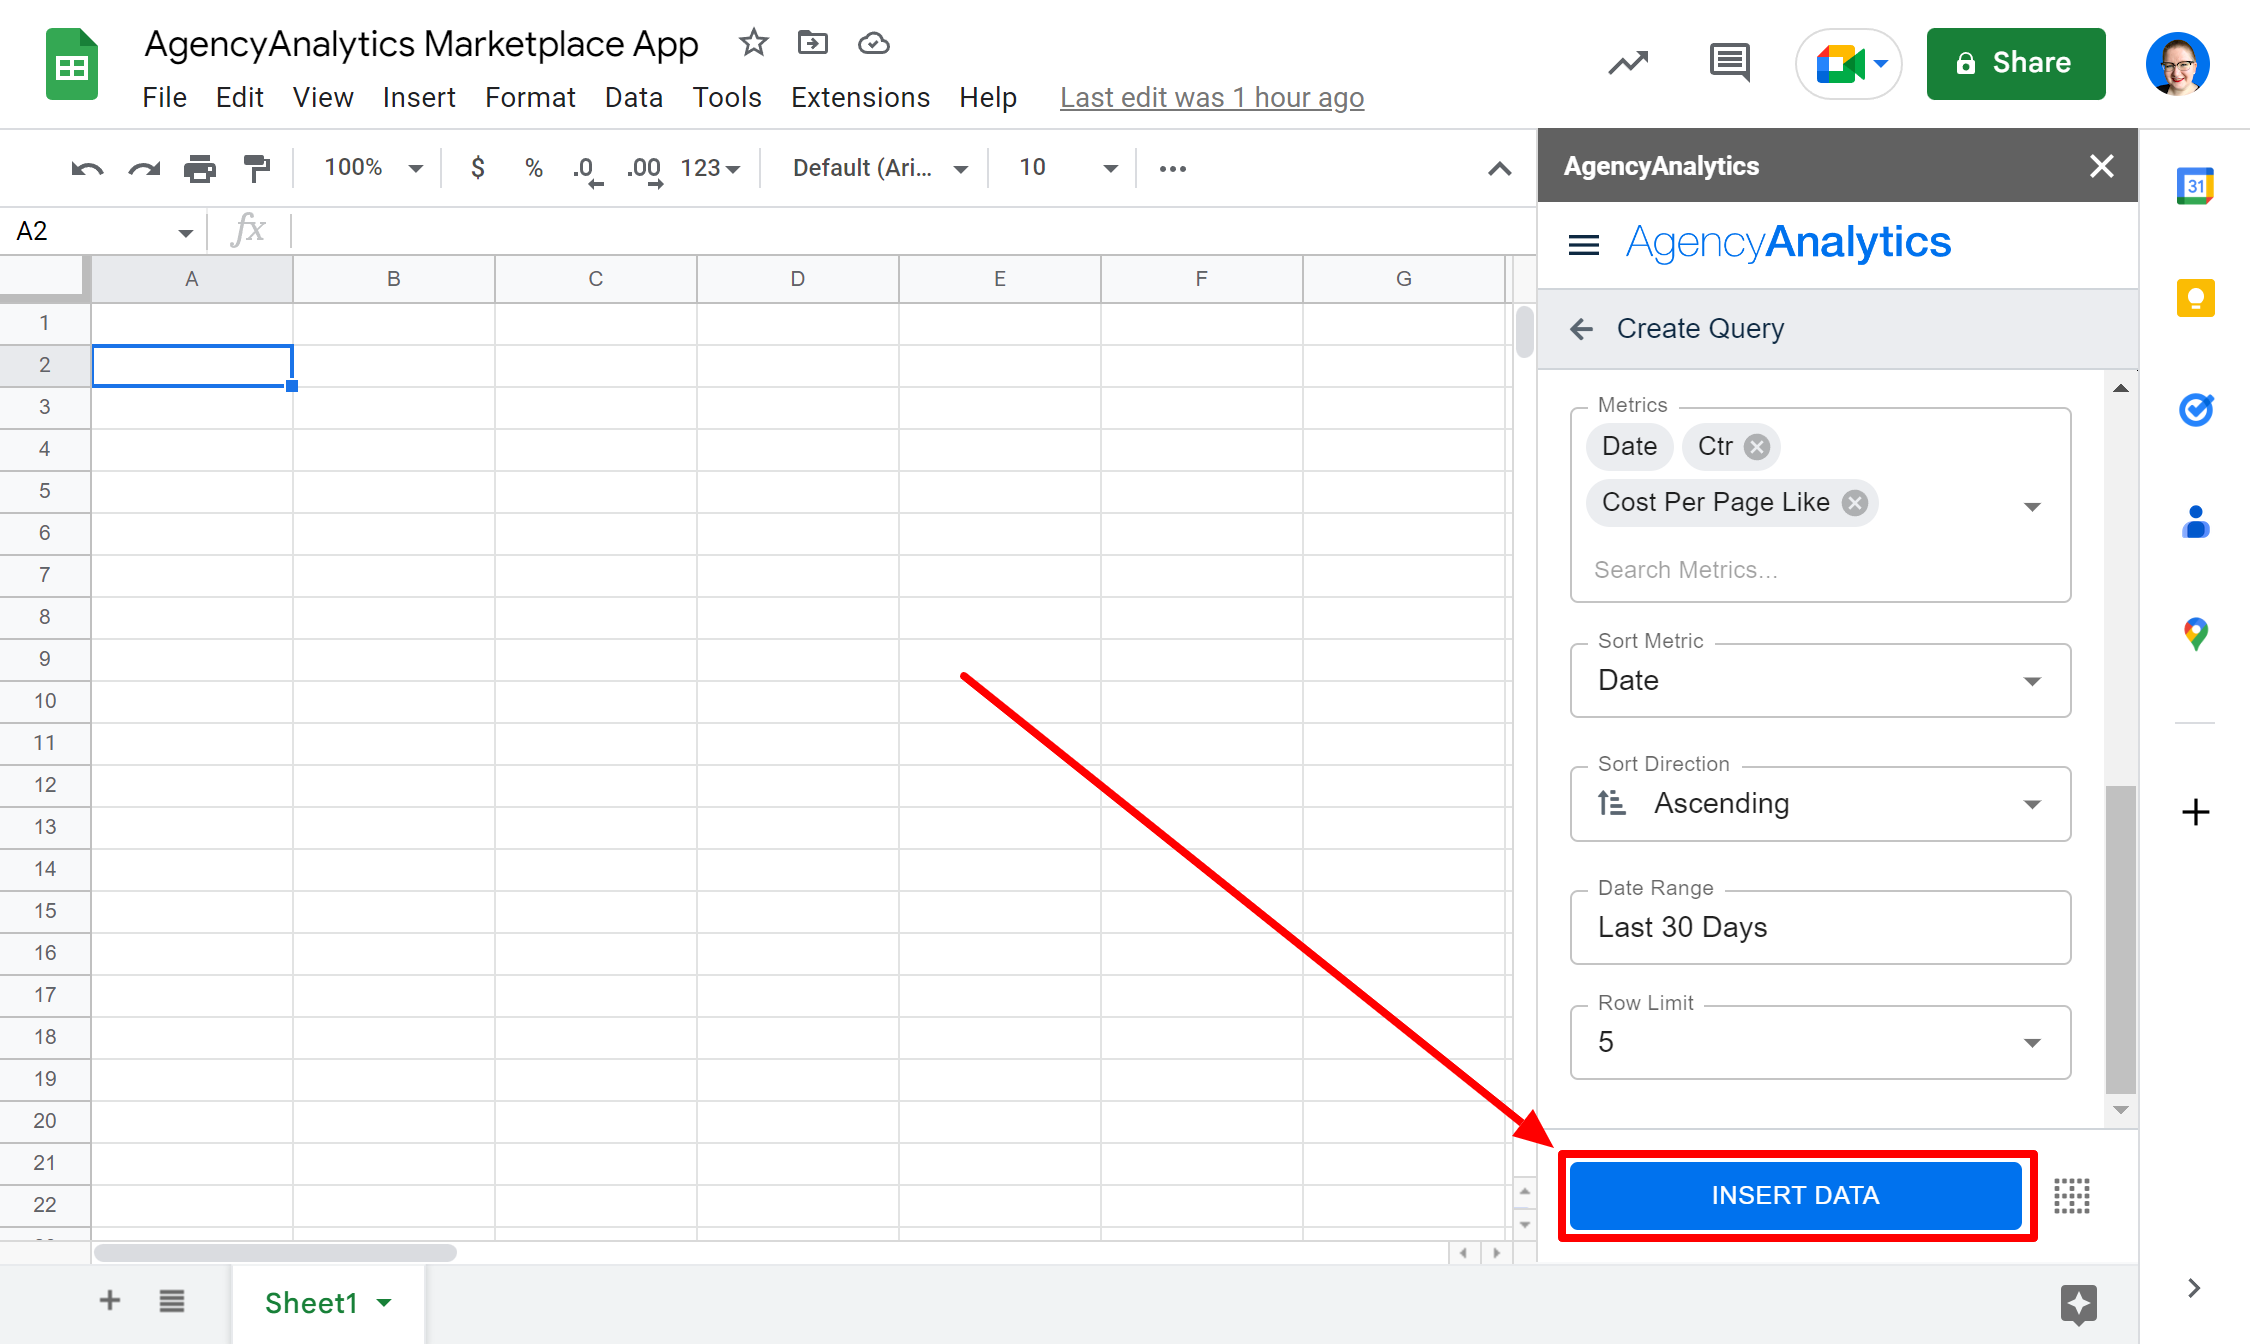The width and height of the screenshot is (2250, 1344).
Task: Open Google Keep from side panel
Action: point(2195,298)
